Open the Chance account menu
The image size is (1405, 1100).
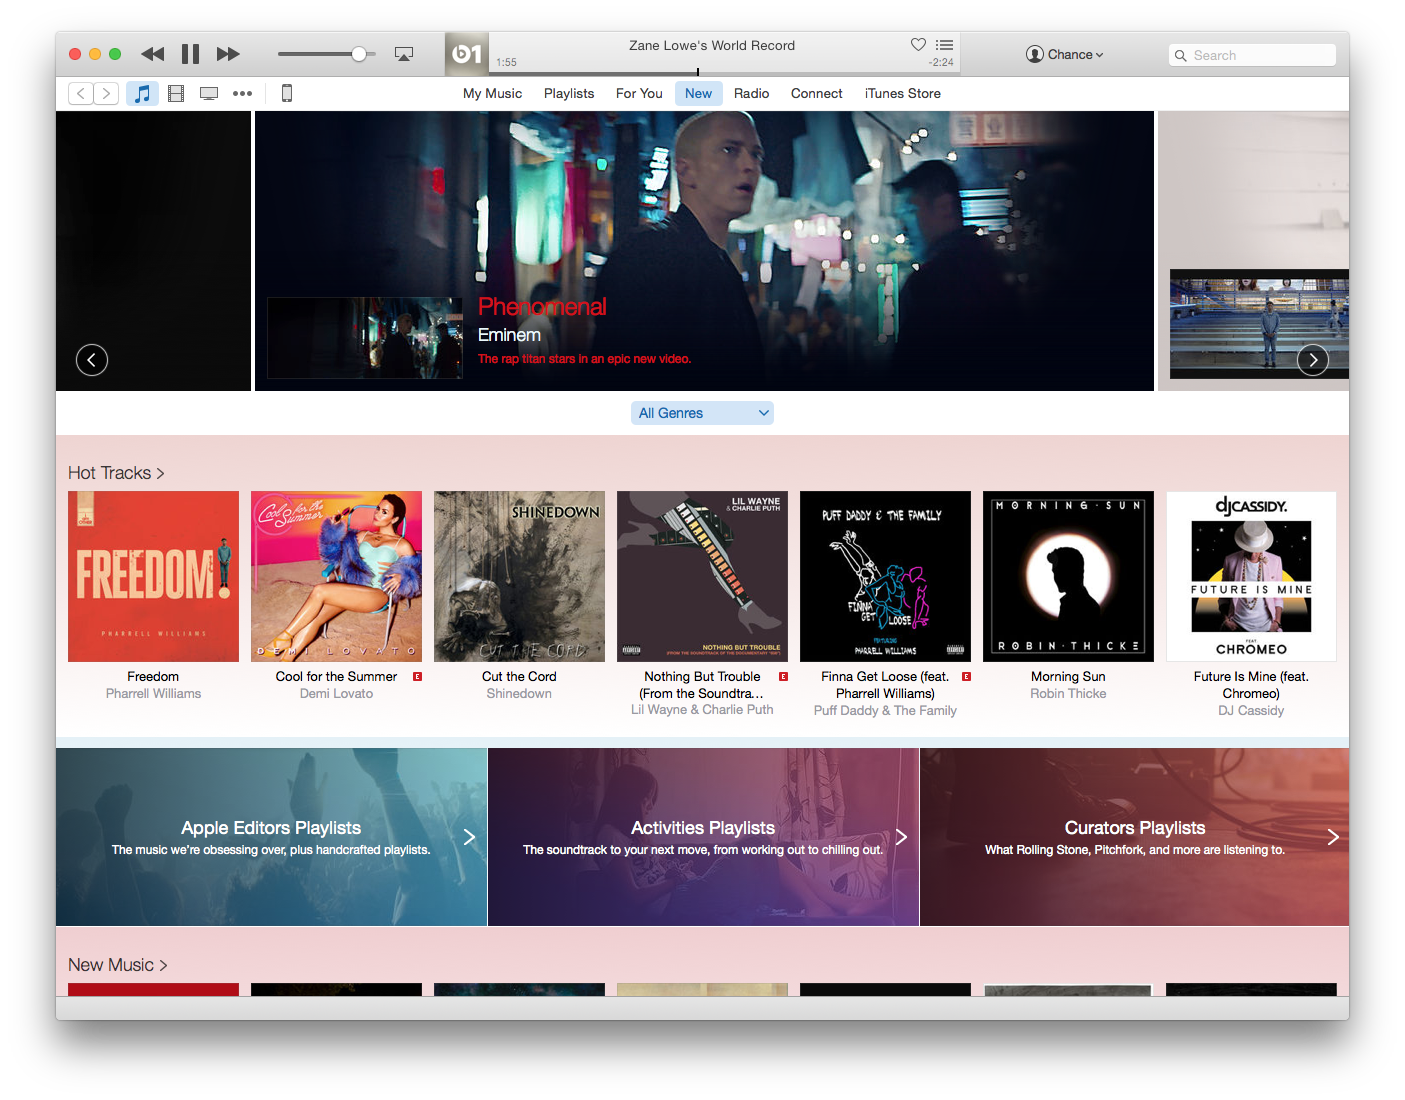coord(1064,55)
